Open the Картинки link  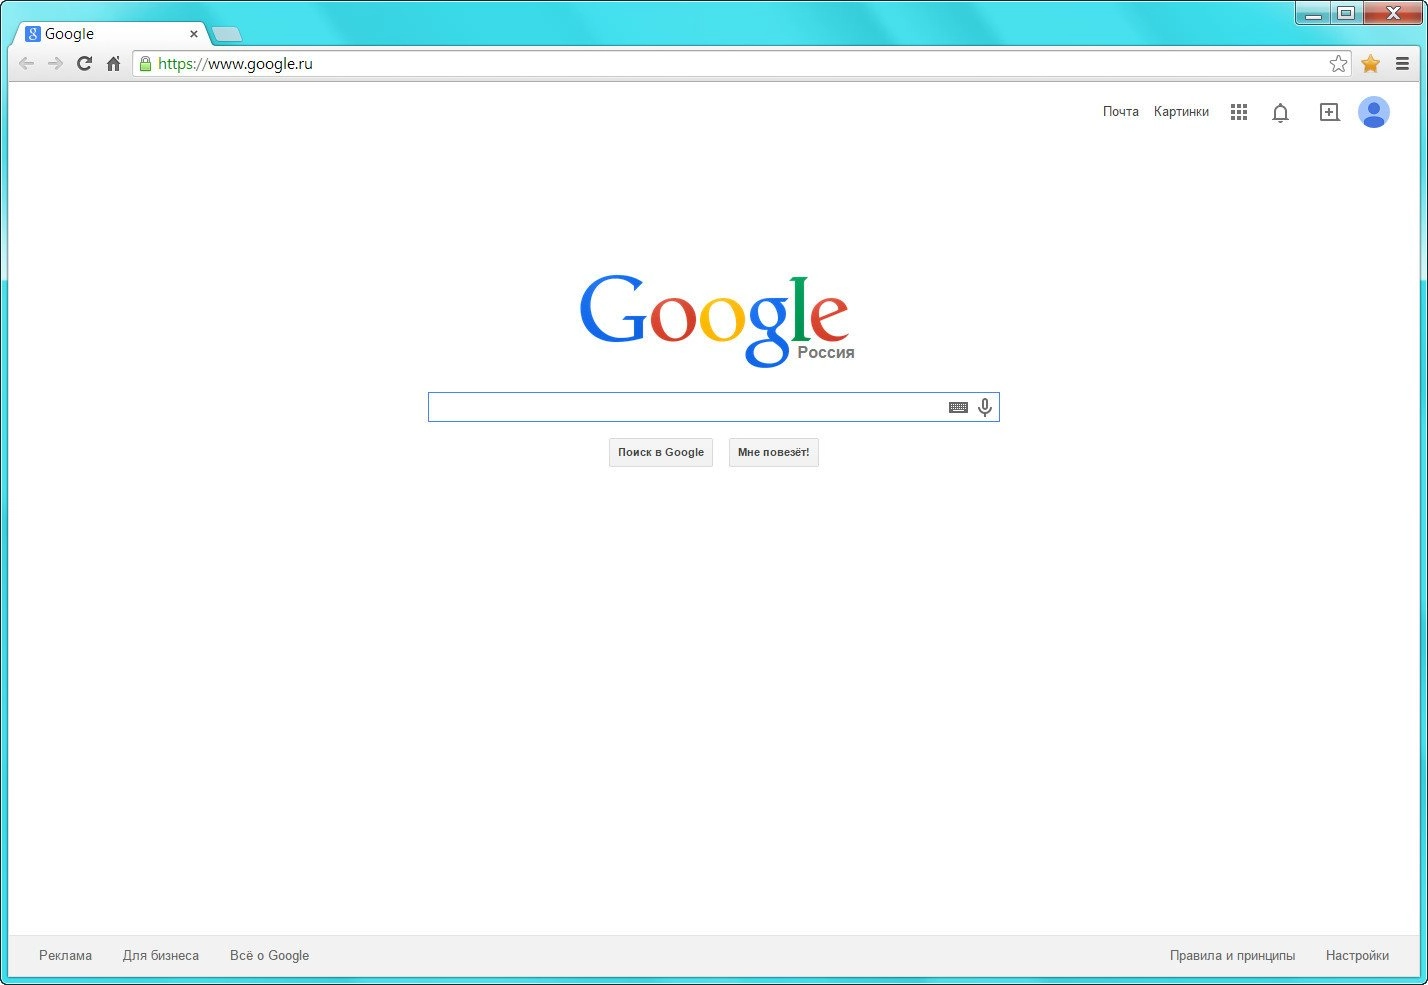1181,112
